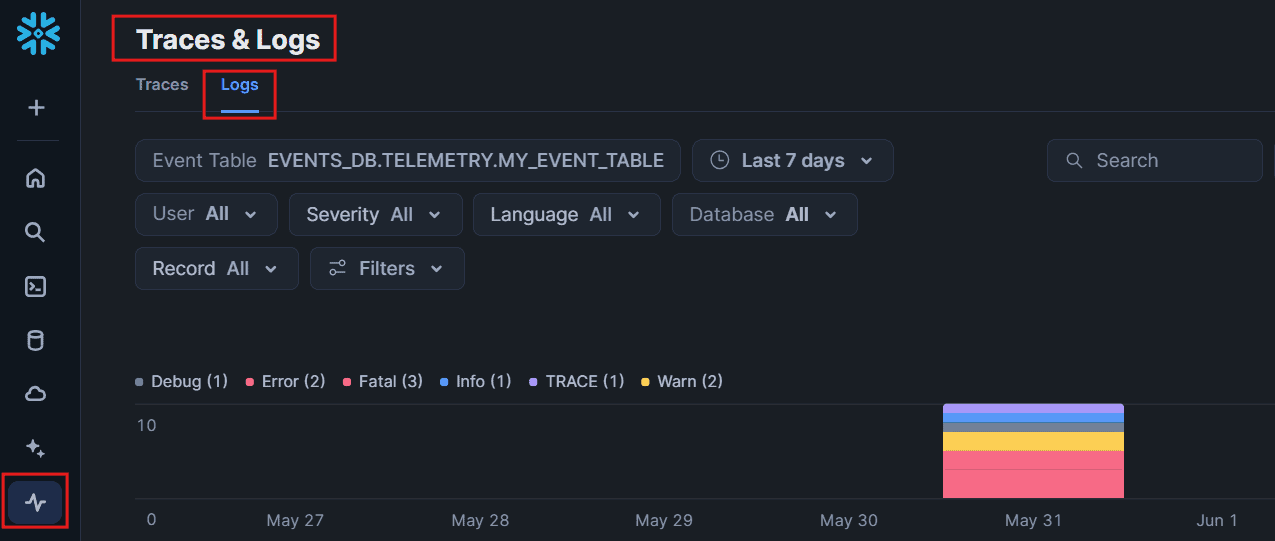This screenshot has height=541, width=1275.
Task: Toggle the Warn (2) legend series
Action: click(682, 381)
